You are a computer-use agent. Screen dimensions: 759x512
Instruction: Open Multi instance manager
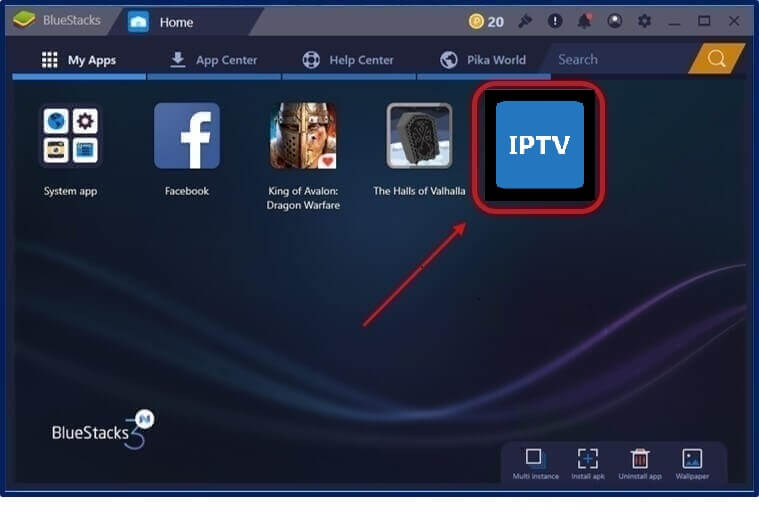point(535,464)
